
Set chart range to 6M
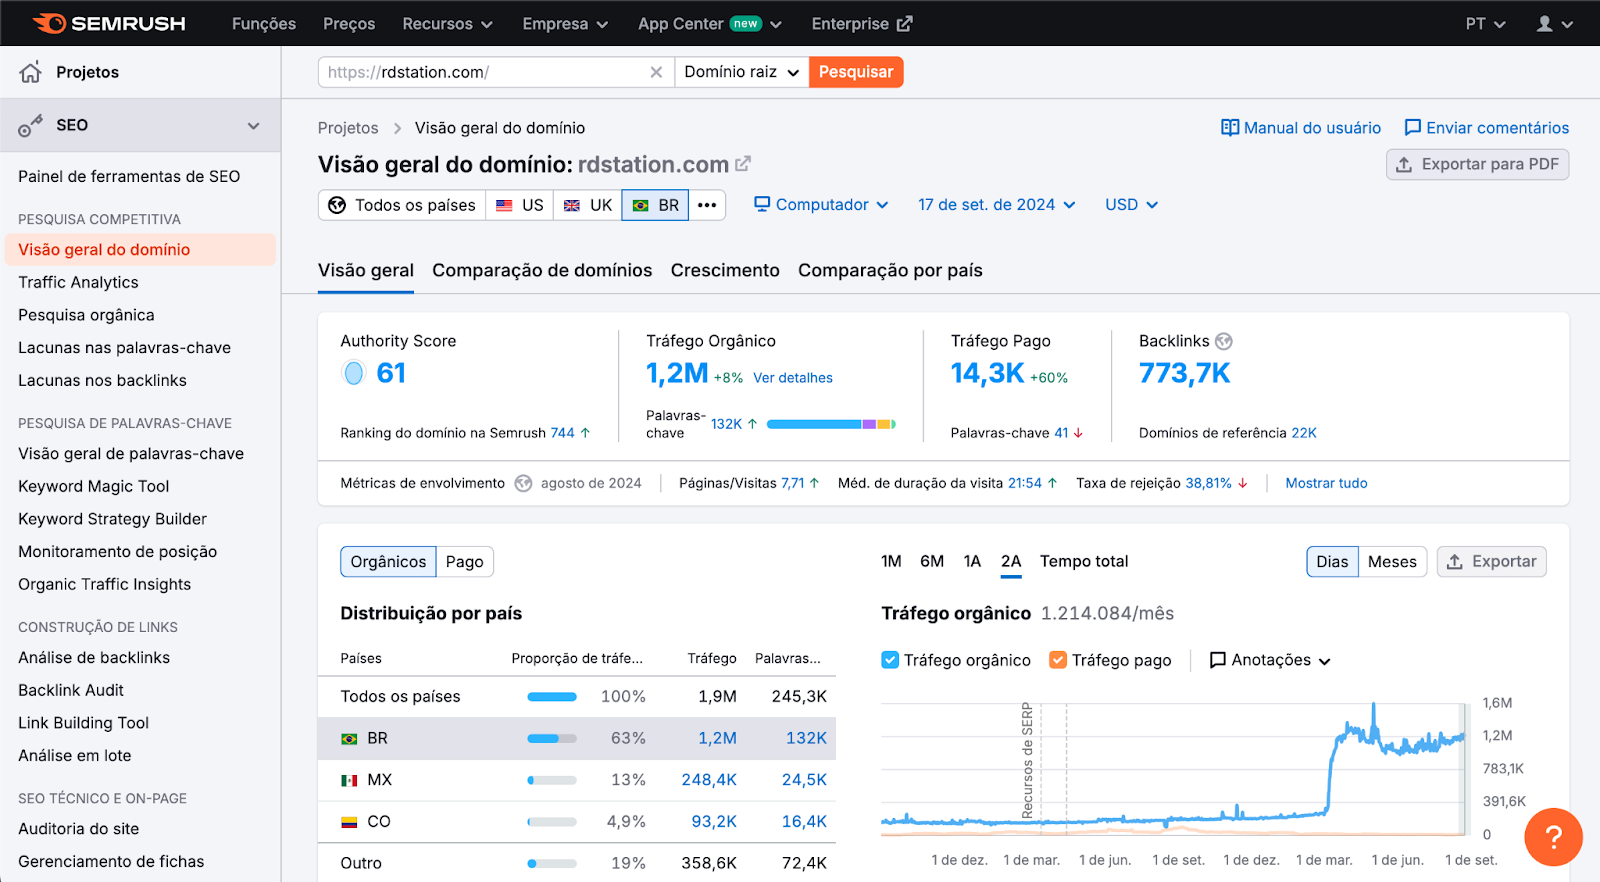tap(932, 561)
